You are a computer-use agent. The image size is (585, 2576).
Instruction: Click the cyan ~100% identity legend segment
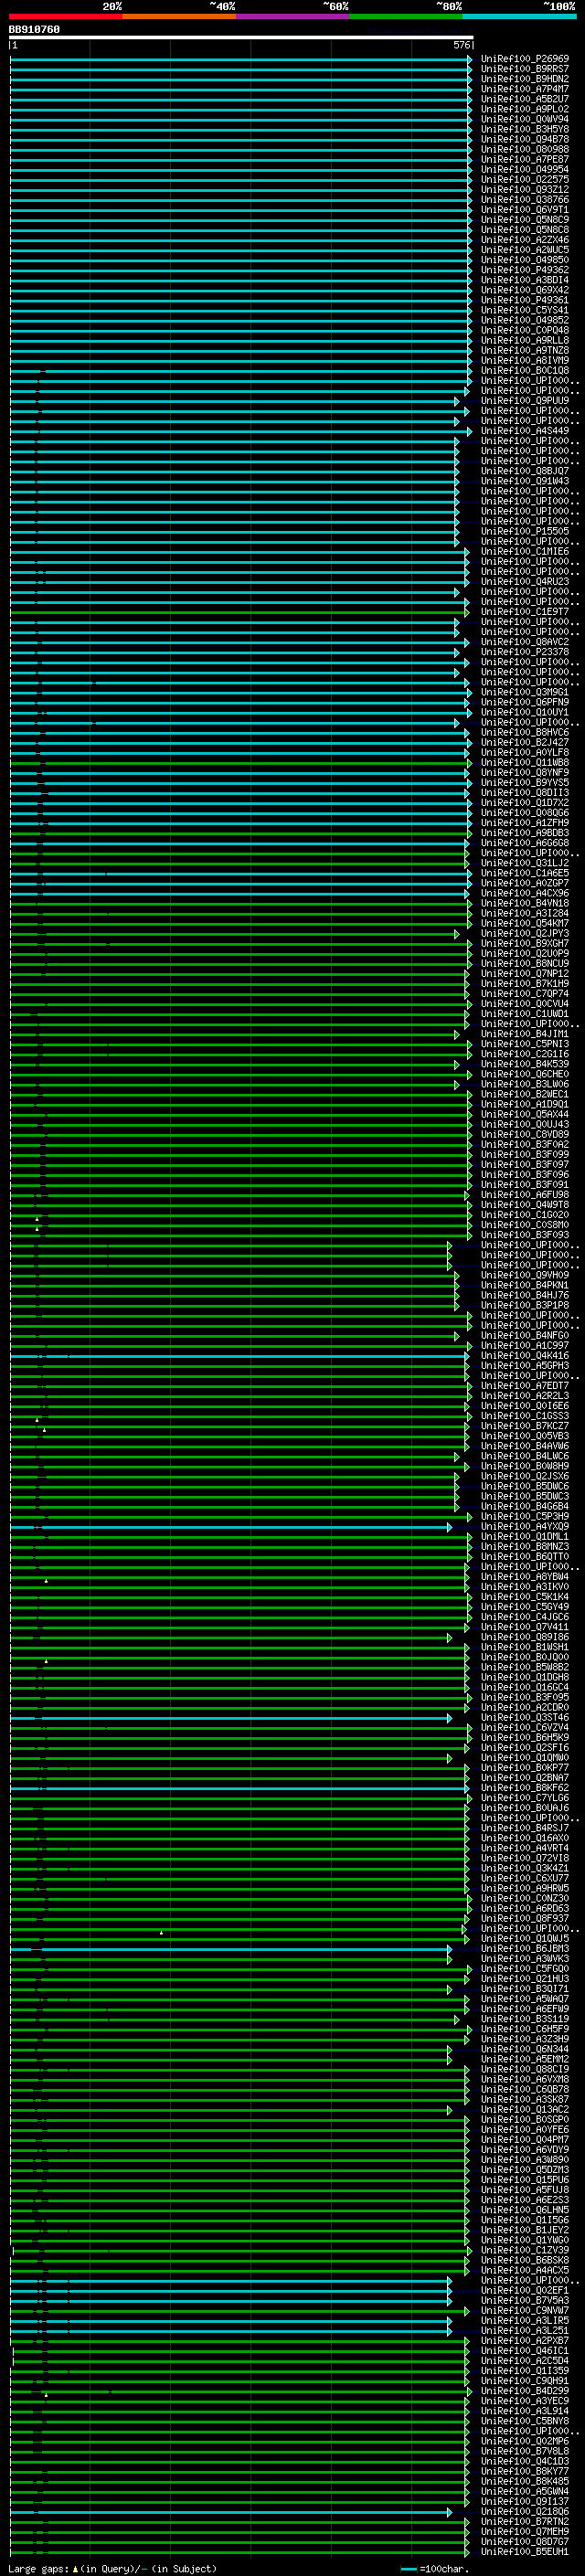(x=520, y=16)
